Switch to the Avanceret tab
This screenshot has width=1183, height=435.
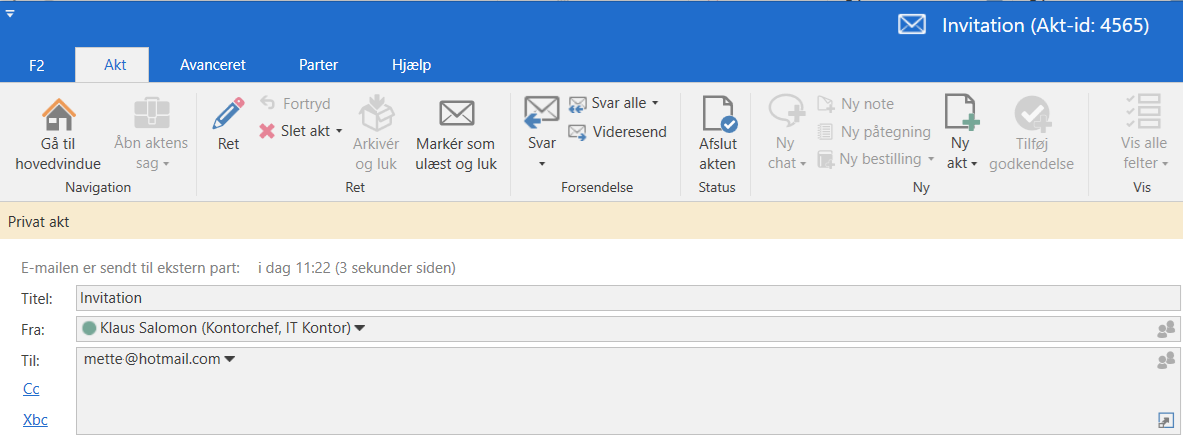pos(212,65)
